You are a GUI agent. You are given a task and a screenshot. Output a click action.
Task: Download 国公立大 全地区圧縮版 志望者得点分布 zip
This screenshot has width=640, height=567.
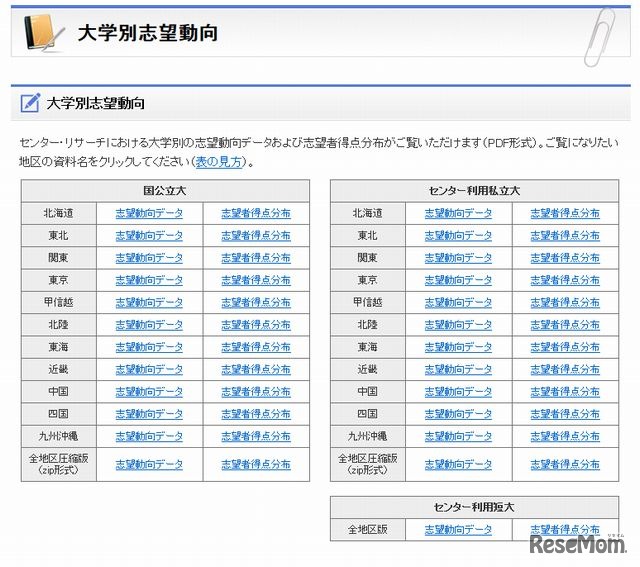(256, 465)
